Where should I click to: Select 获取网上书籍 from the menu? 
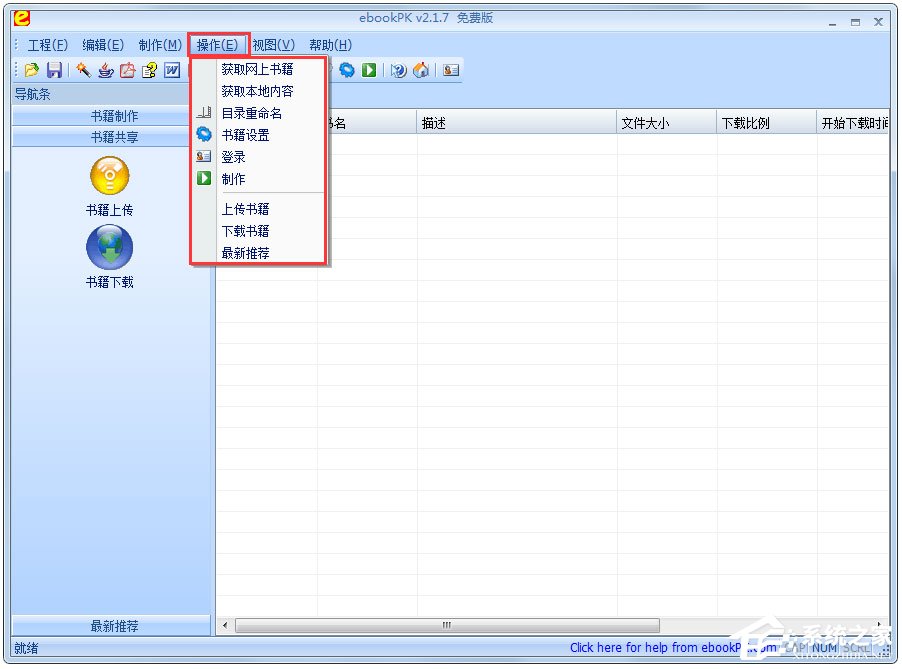click(x=258, y=70)
